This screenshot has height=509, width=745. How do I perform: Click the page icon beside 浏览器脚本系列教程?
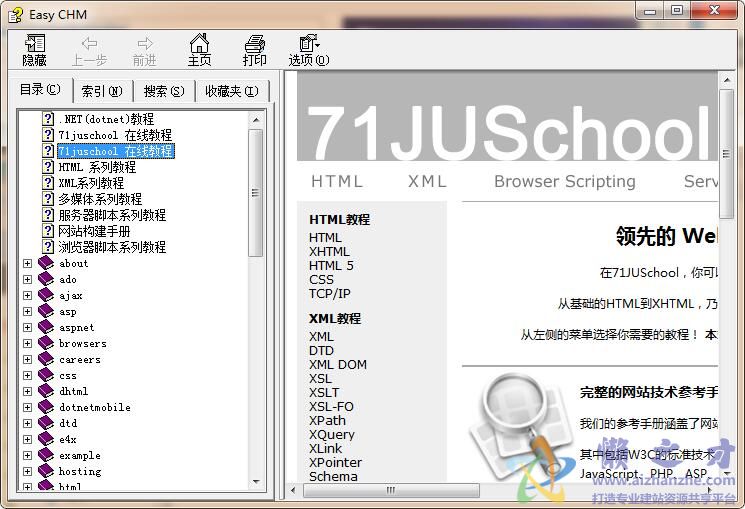(48, 247)
